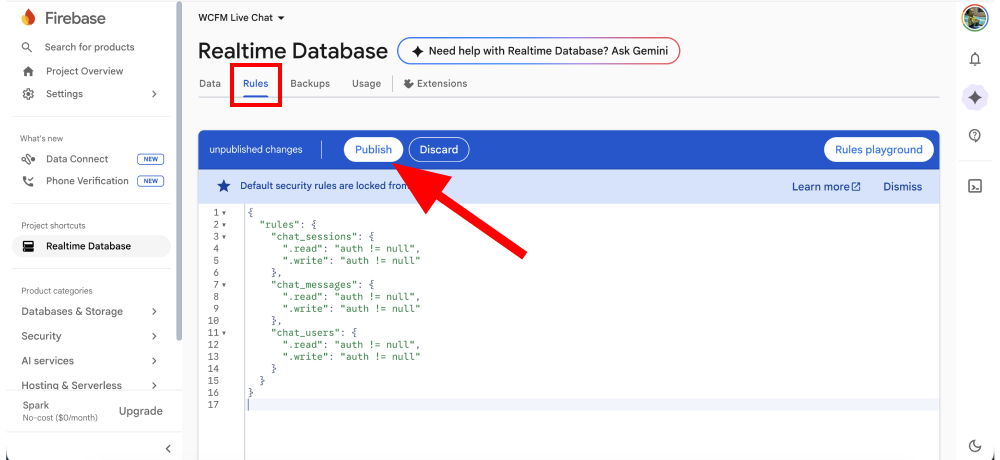Collapse the sidebar with the chevron

point(168,449)
